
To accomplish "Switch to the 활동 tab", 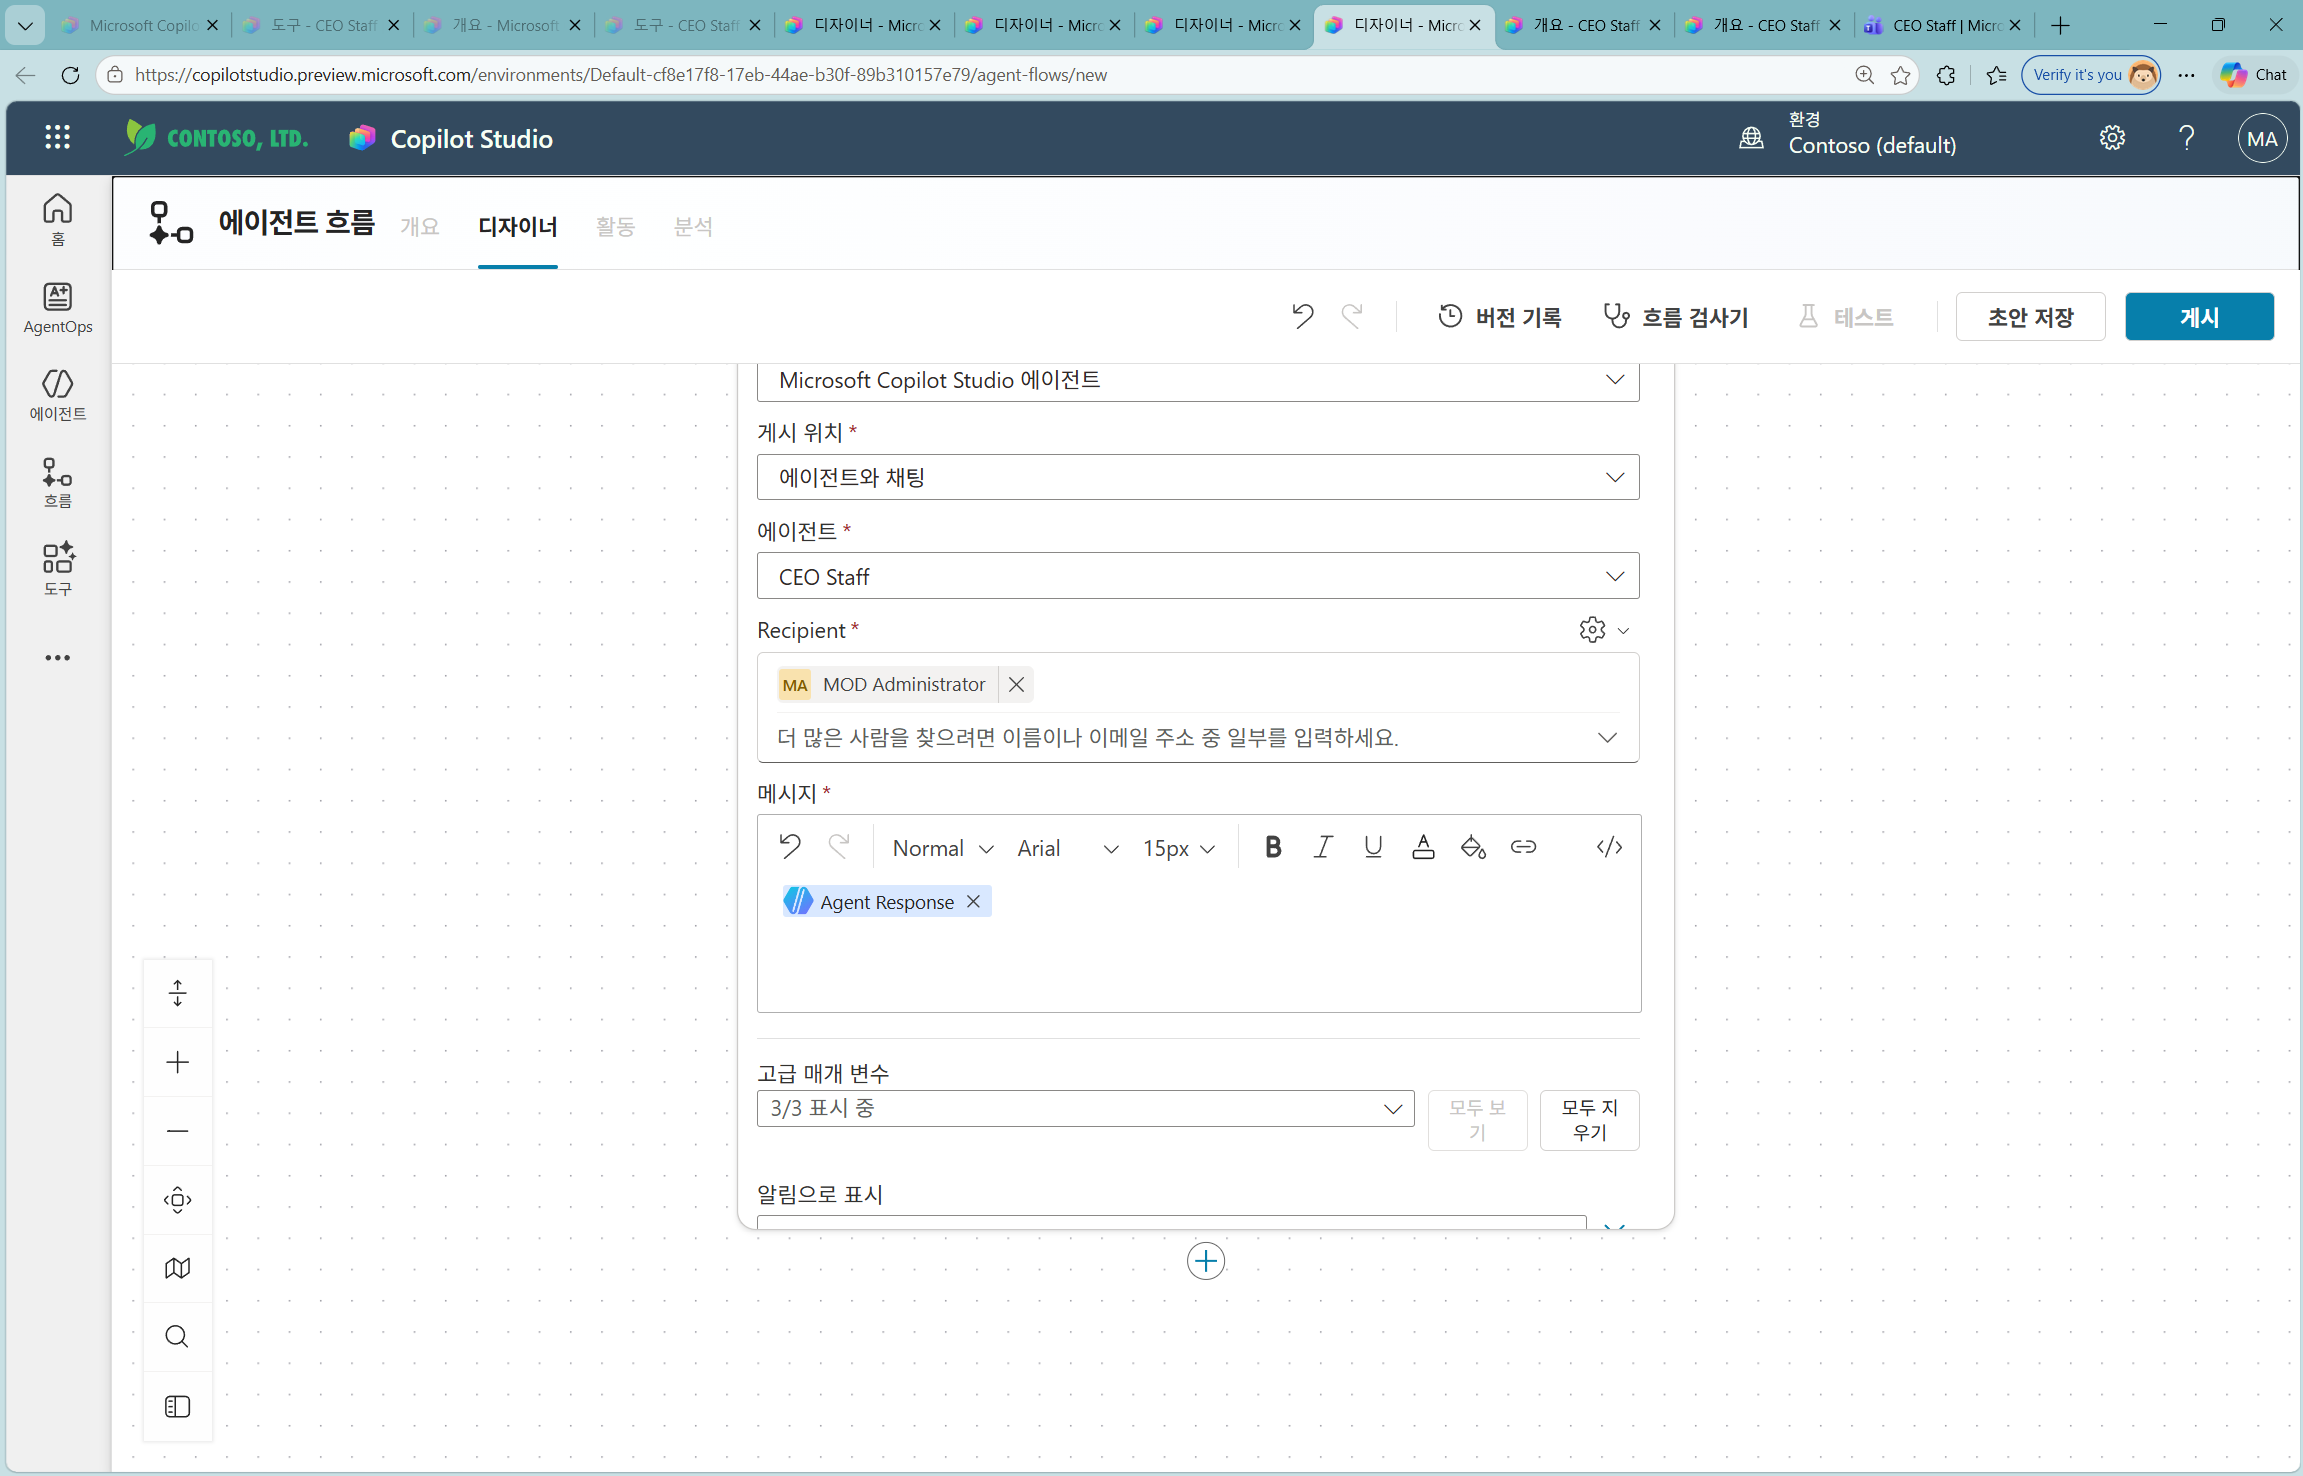I will pyautogui.click(x=615, y=227).
